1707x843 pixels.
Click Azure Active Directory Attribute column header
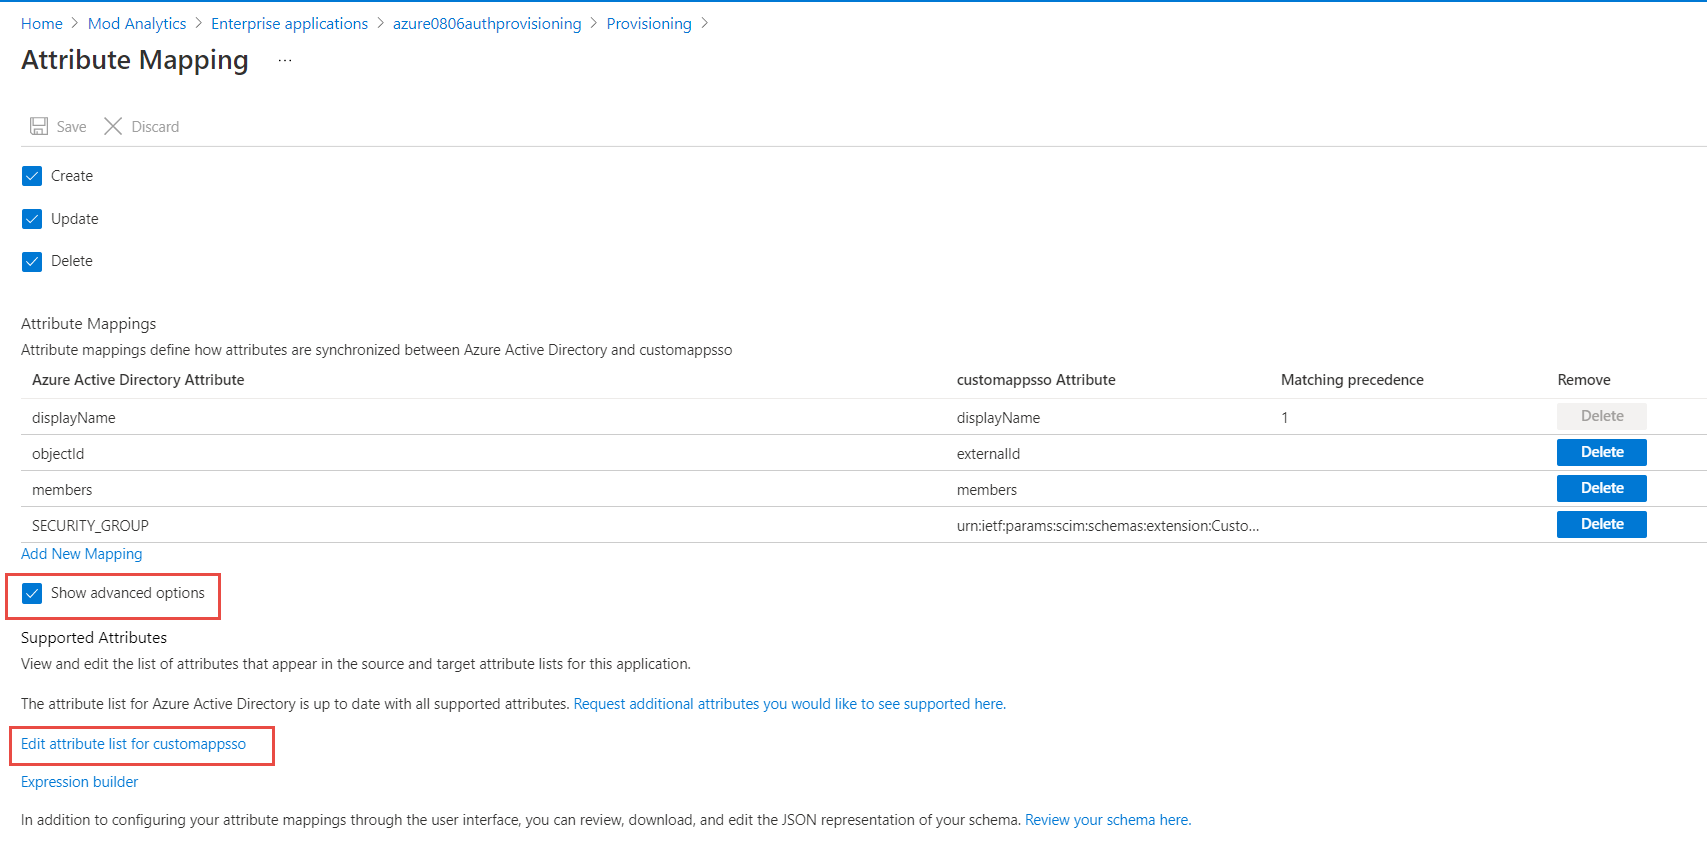[x=138, y=380]
